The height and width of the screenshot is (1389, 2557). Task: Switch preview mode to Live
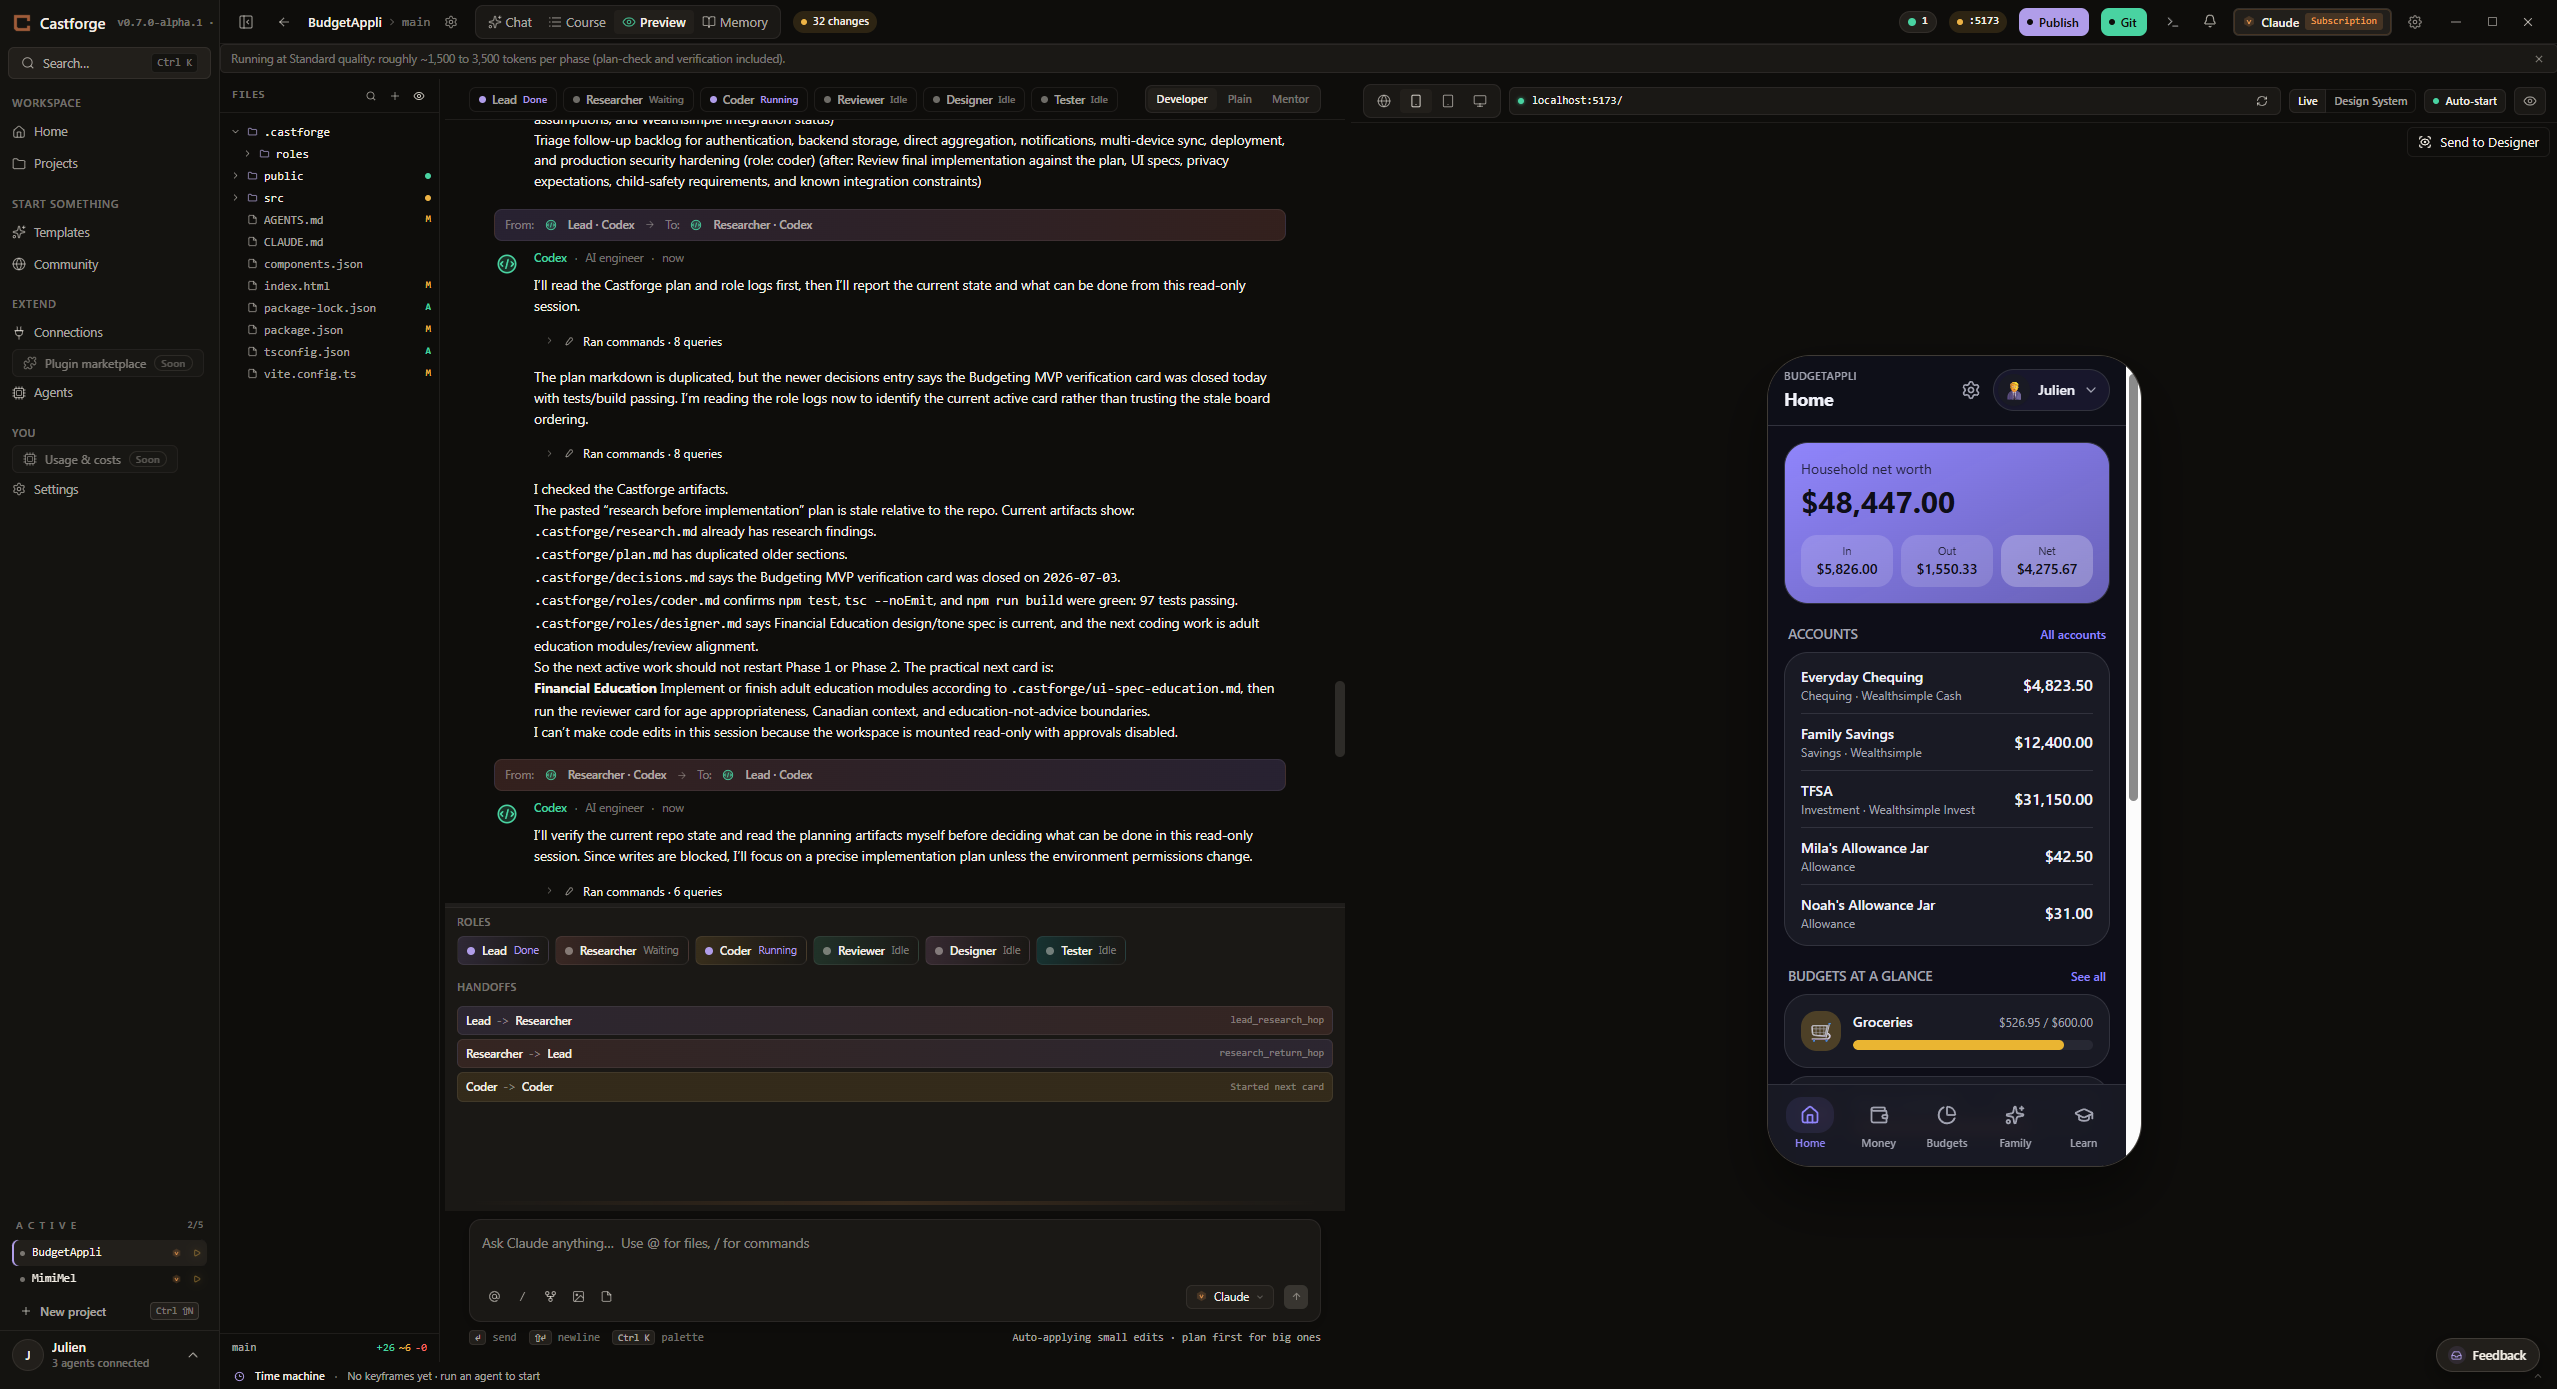(2308, 101)
